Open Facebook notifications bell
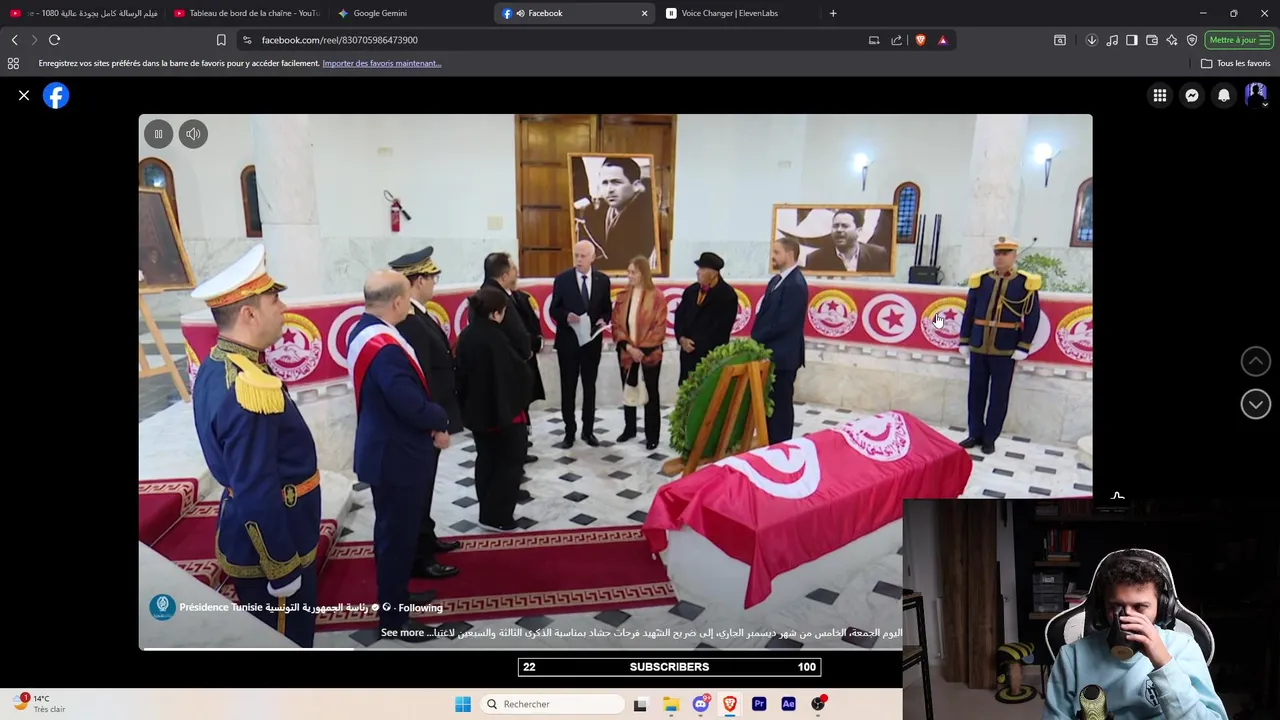This screenshot has width=1280, height=720. coord(1224,96)
